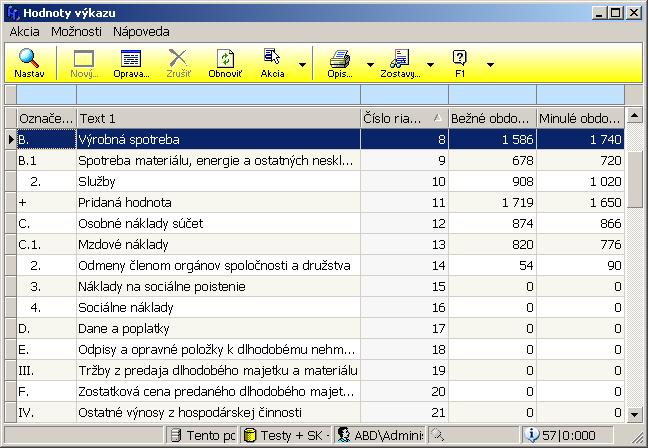Image resolution: width=648 pixels, height=448 pixels.
Task: Click the info icon beside 57|0:000
Action: click(x=531, y=435)
